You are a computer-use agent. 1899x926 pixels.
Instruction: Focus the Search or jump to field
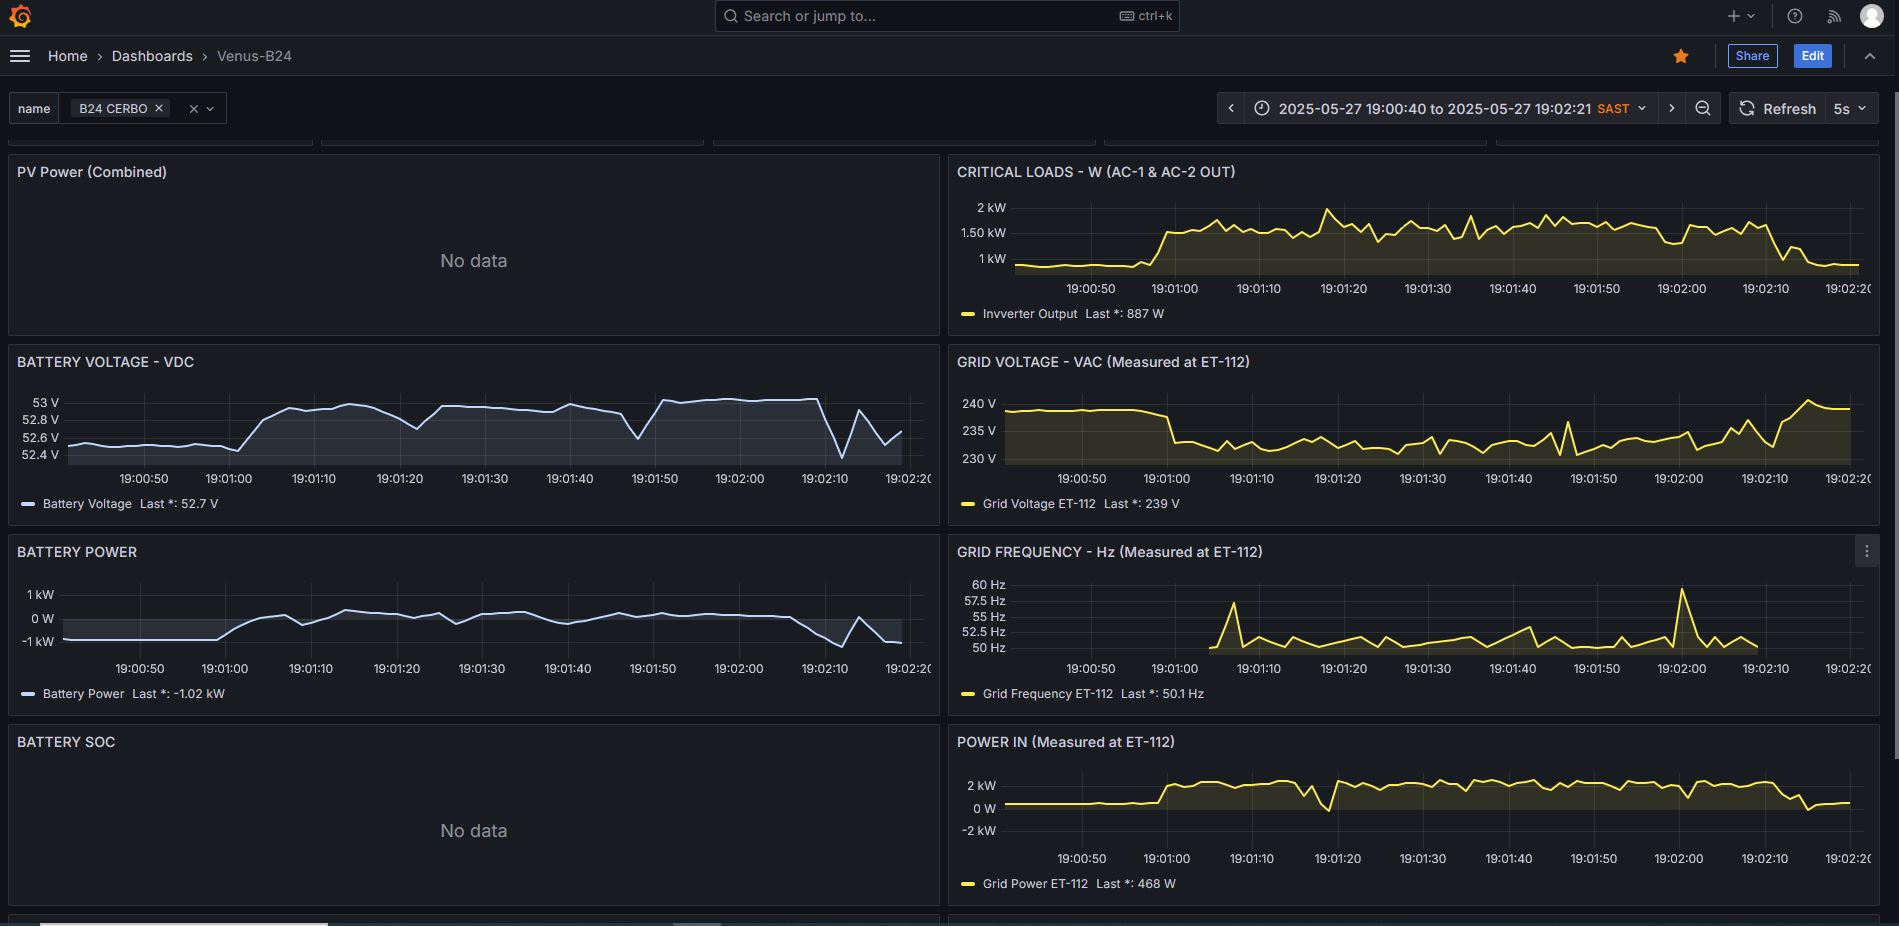(x=947, y=16)
